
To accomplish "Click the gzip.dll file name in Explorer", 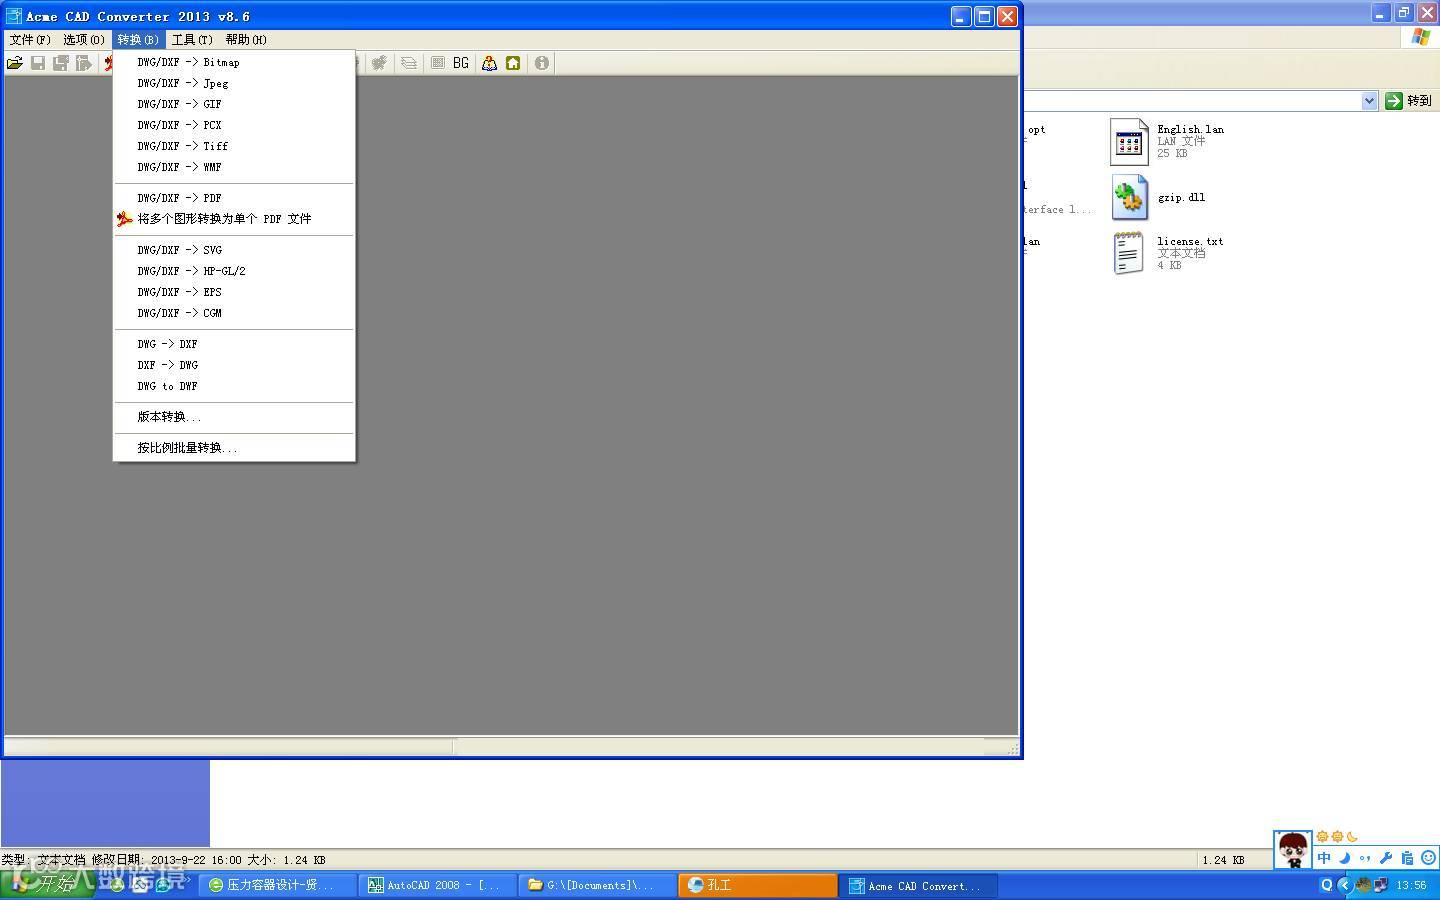I will point(1181,197).
